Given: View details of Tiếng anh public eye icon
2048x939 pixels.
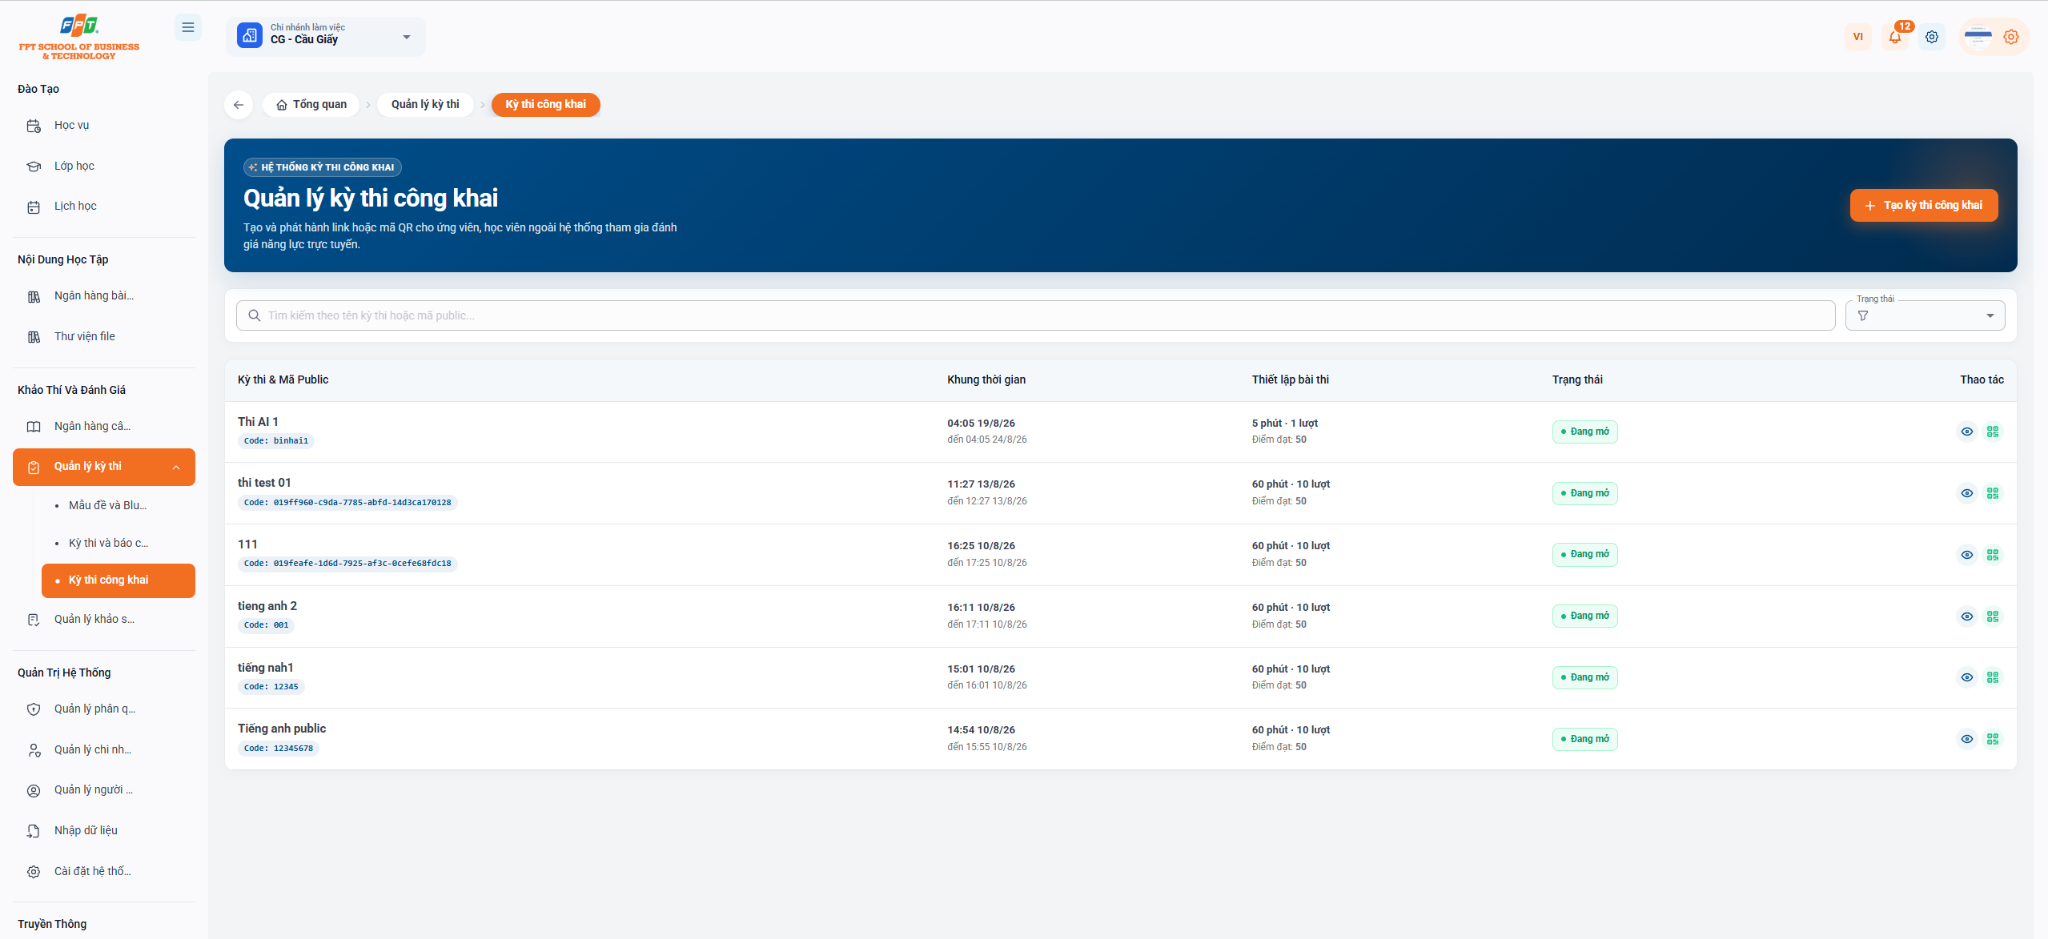Looking at the screenshot, I should pos(1967,740).
